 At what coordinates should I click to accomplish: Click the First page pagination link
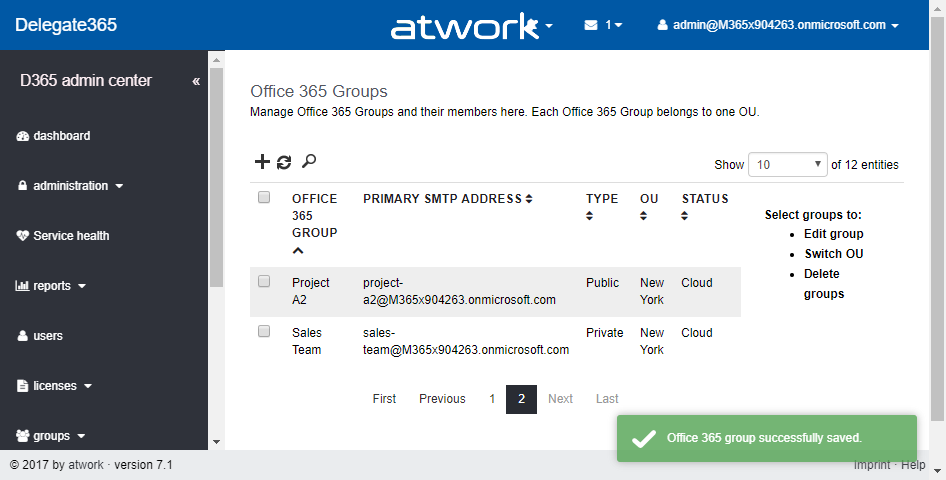click(x=384, y=399)
